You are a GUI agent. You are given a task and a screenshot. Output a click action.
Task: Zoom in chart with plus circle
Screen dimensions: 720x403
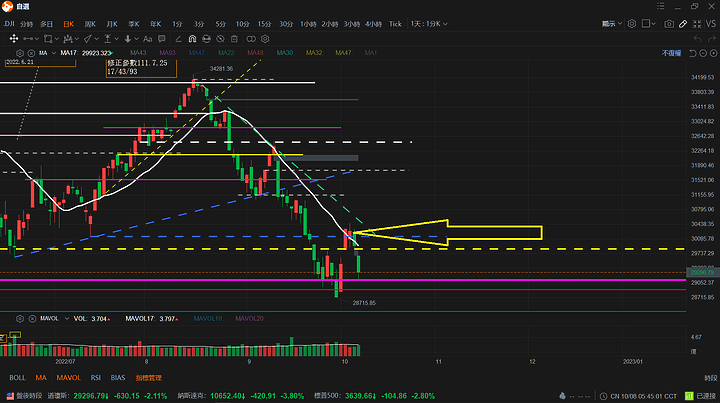[713, 53]
